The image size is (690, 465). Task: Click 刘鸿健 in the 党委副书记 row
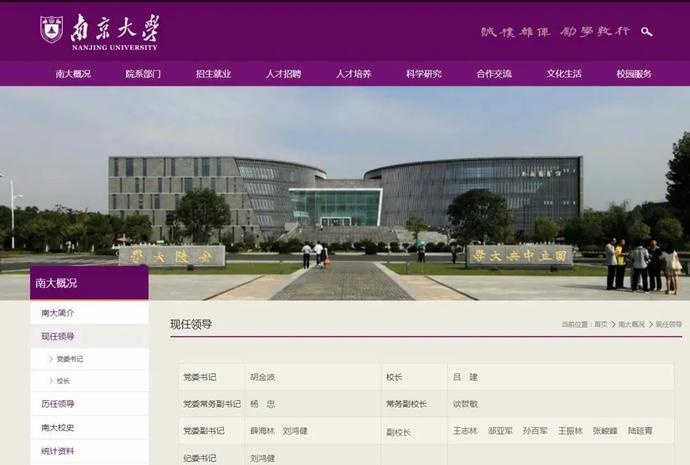coord(295,431)
